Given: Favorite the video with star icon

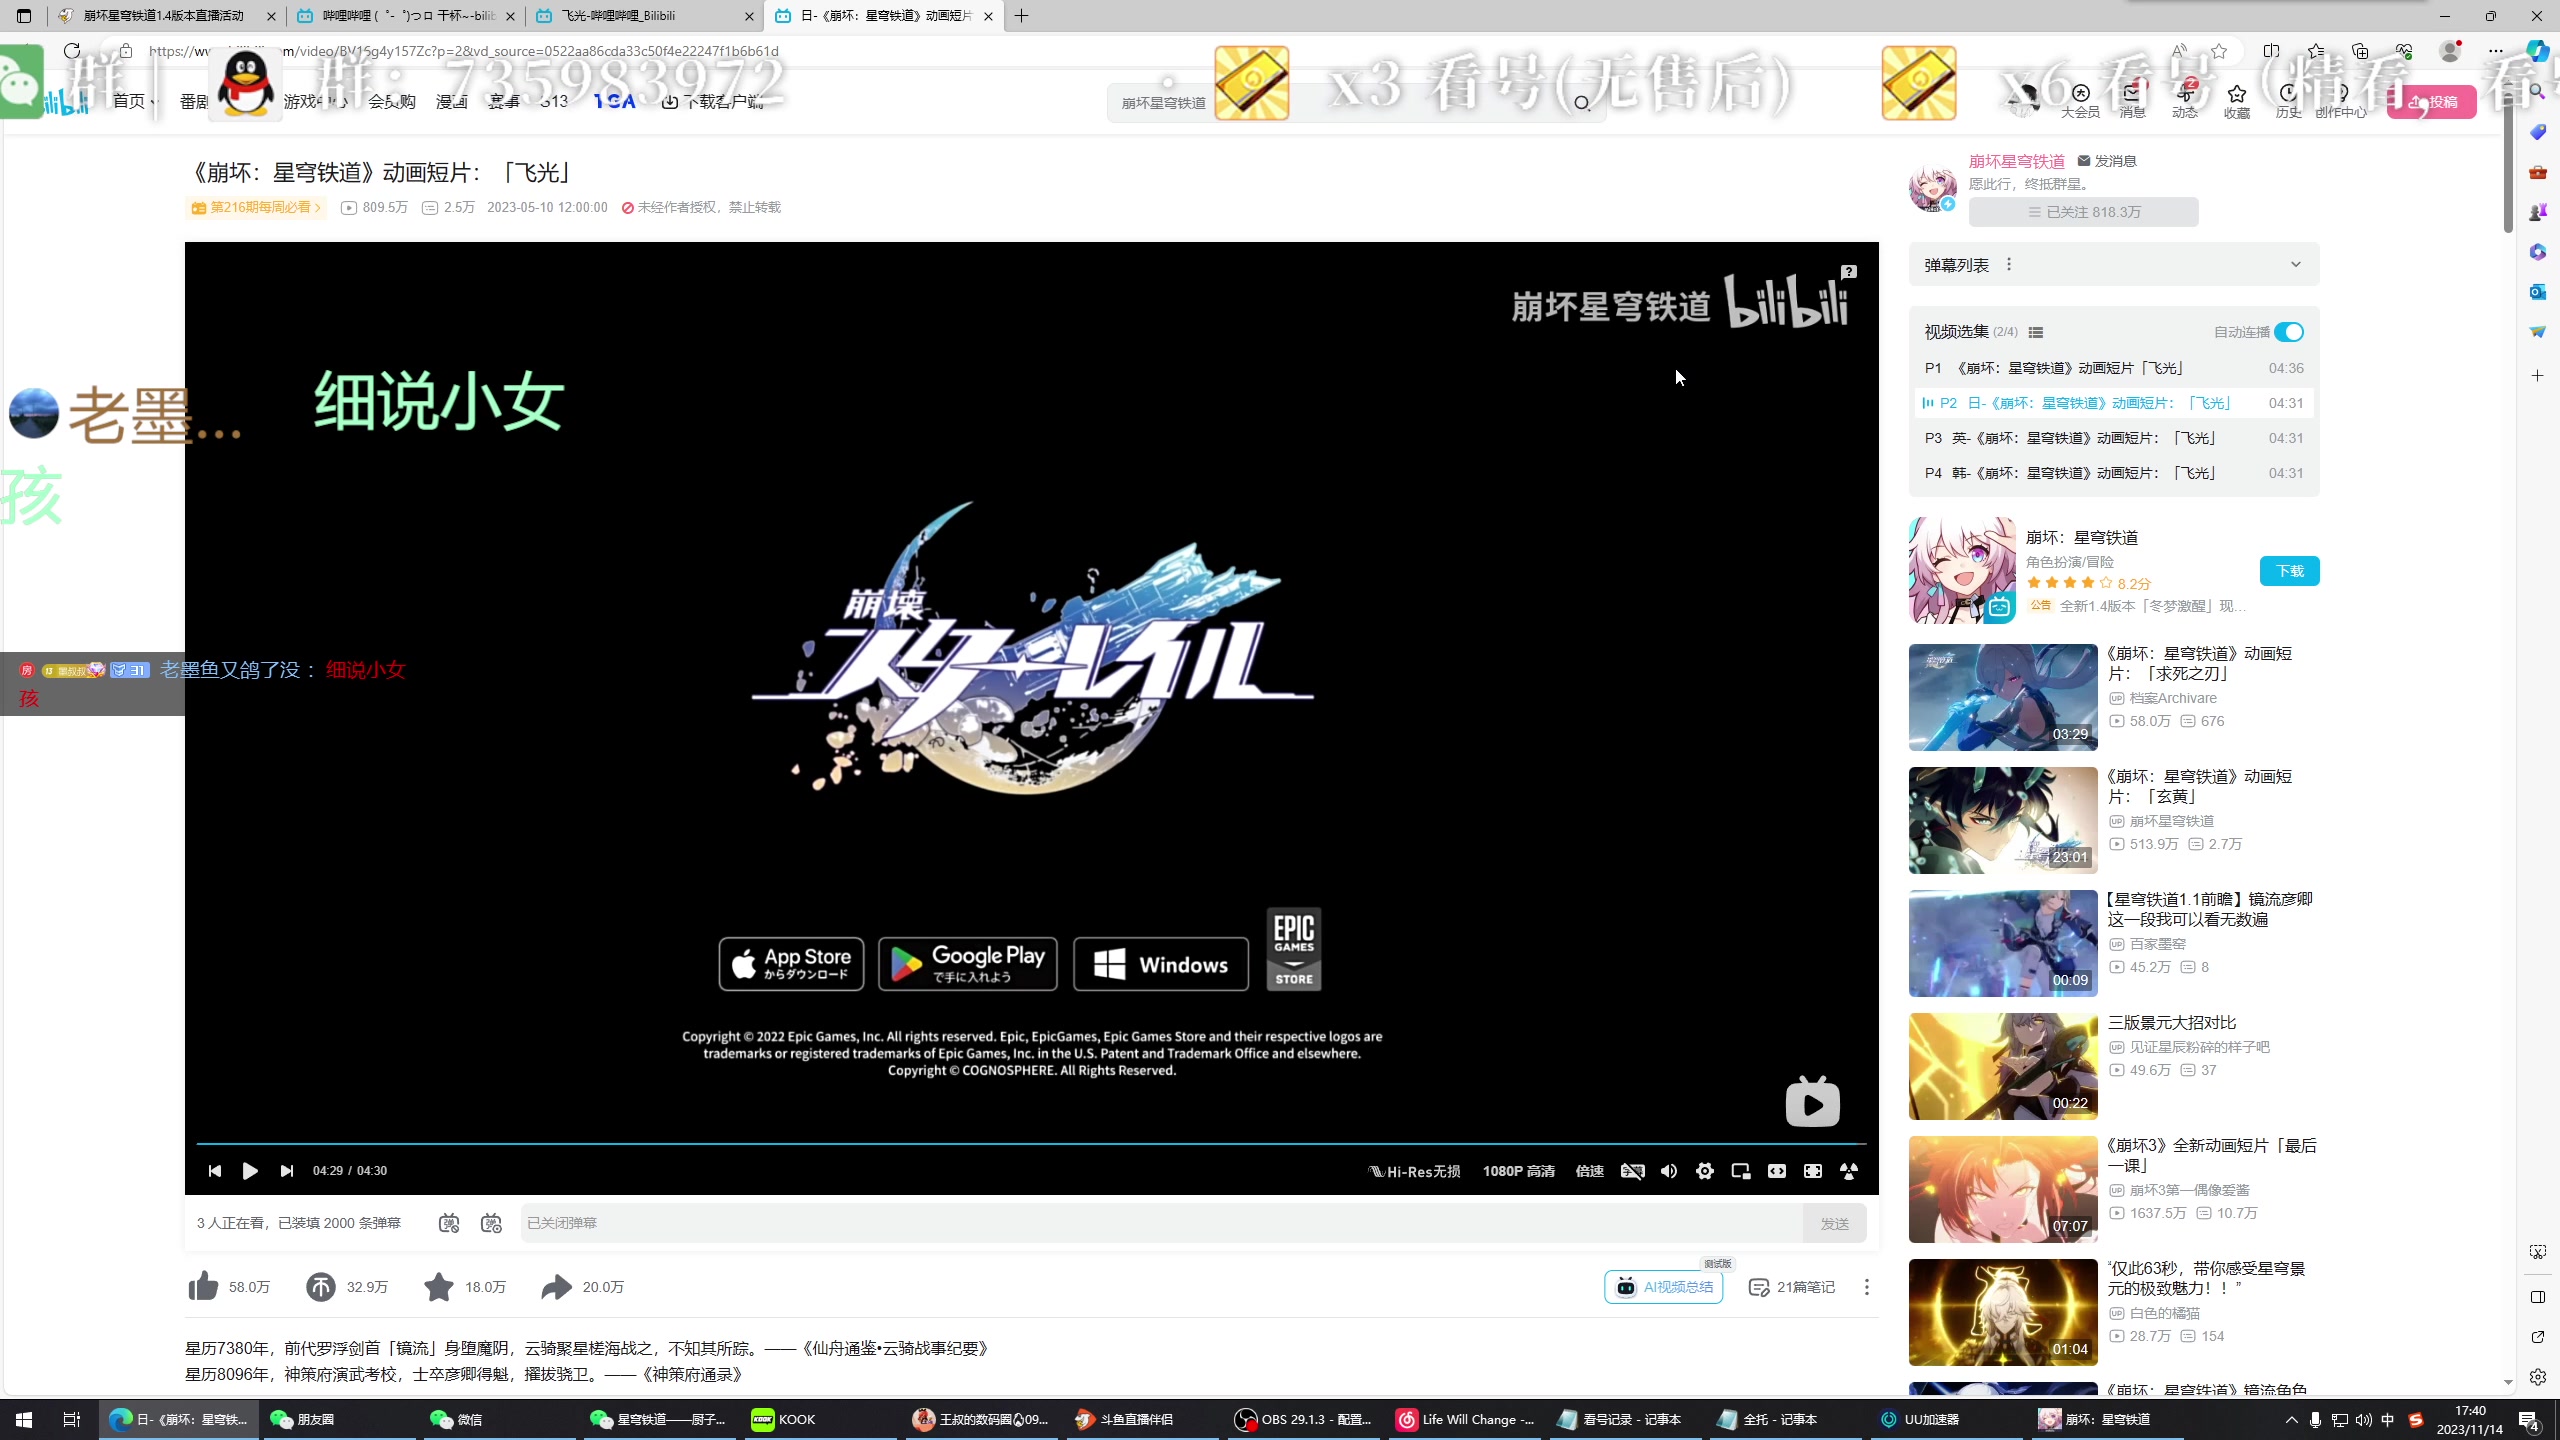Looking at the screenshot, I should 438,1287.
